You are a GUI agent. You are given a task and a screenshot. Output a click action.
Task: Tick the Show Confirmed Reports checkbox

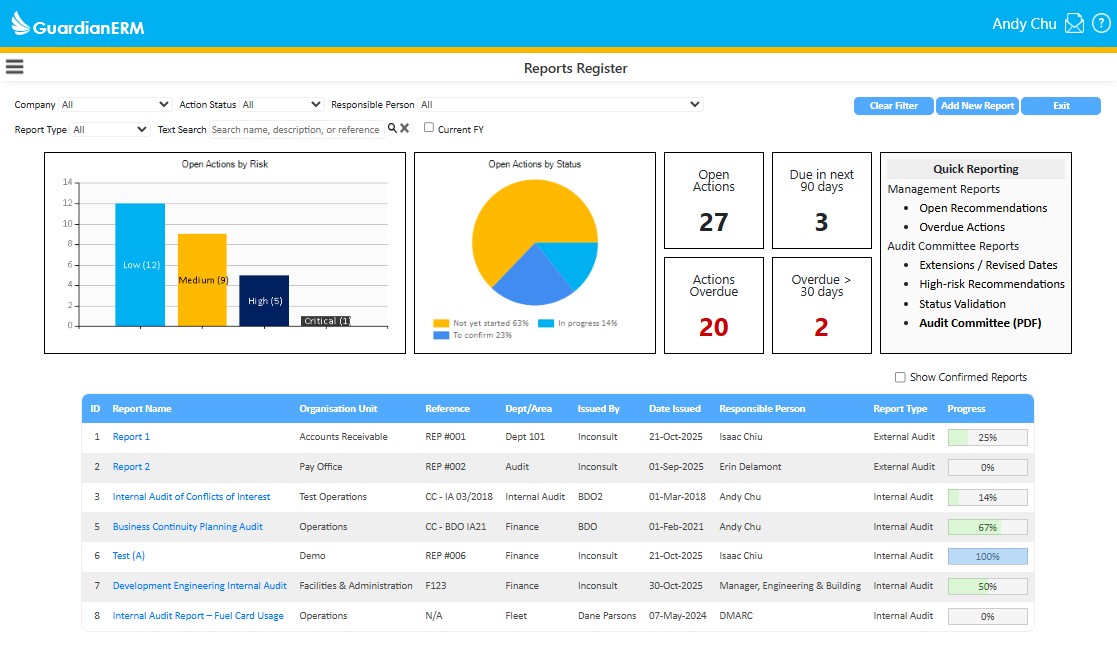tap(900, 377)
